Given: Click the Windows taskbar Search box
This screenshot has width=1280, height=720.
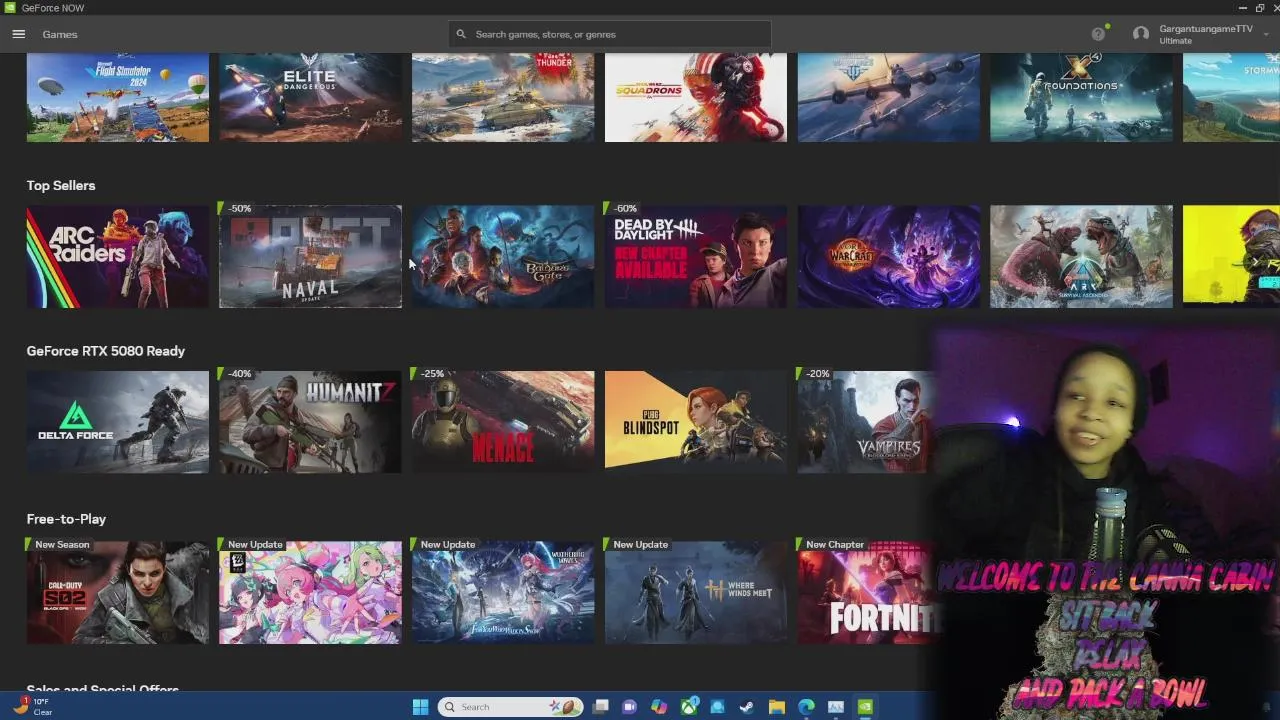Looking at the screenshot, I should 511,707.
